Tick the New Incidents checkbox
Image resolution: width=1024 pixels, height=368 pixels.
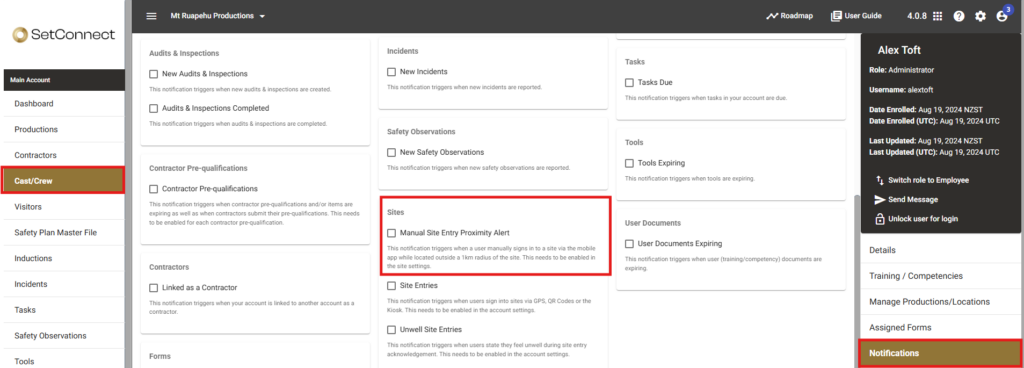(x=391, y=72)
